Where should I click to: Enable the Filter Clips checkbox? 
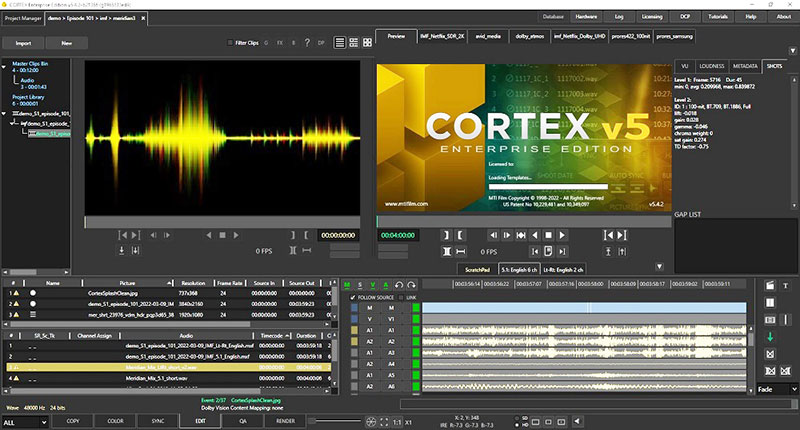pyautogui.click(x=230, y=43)
